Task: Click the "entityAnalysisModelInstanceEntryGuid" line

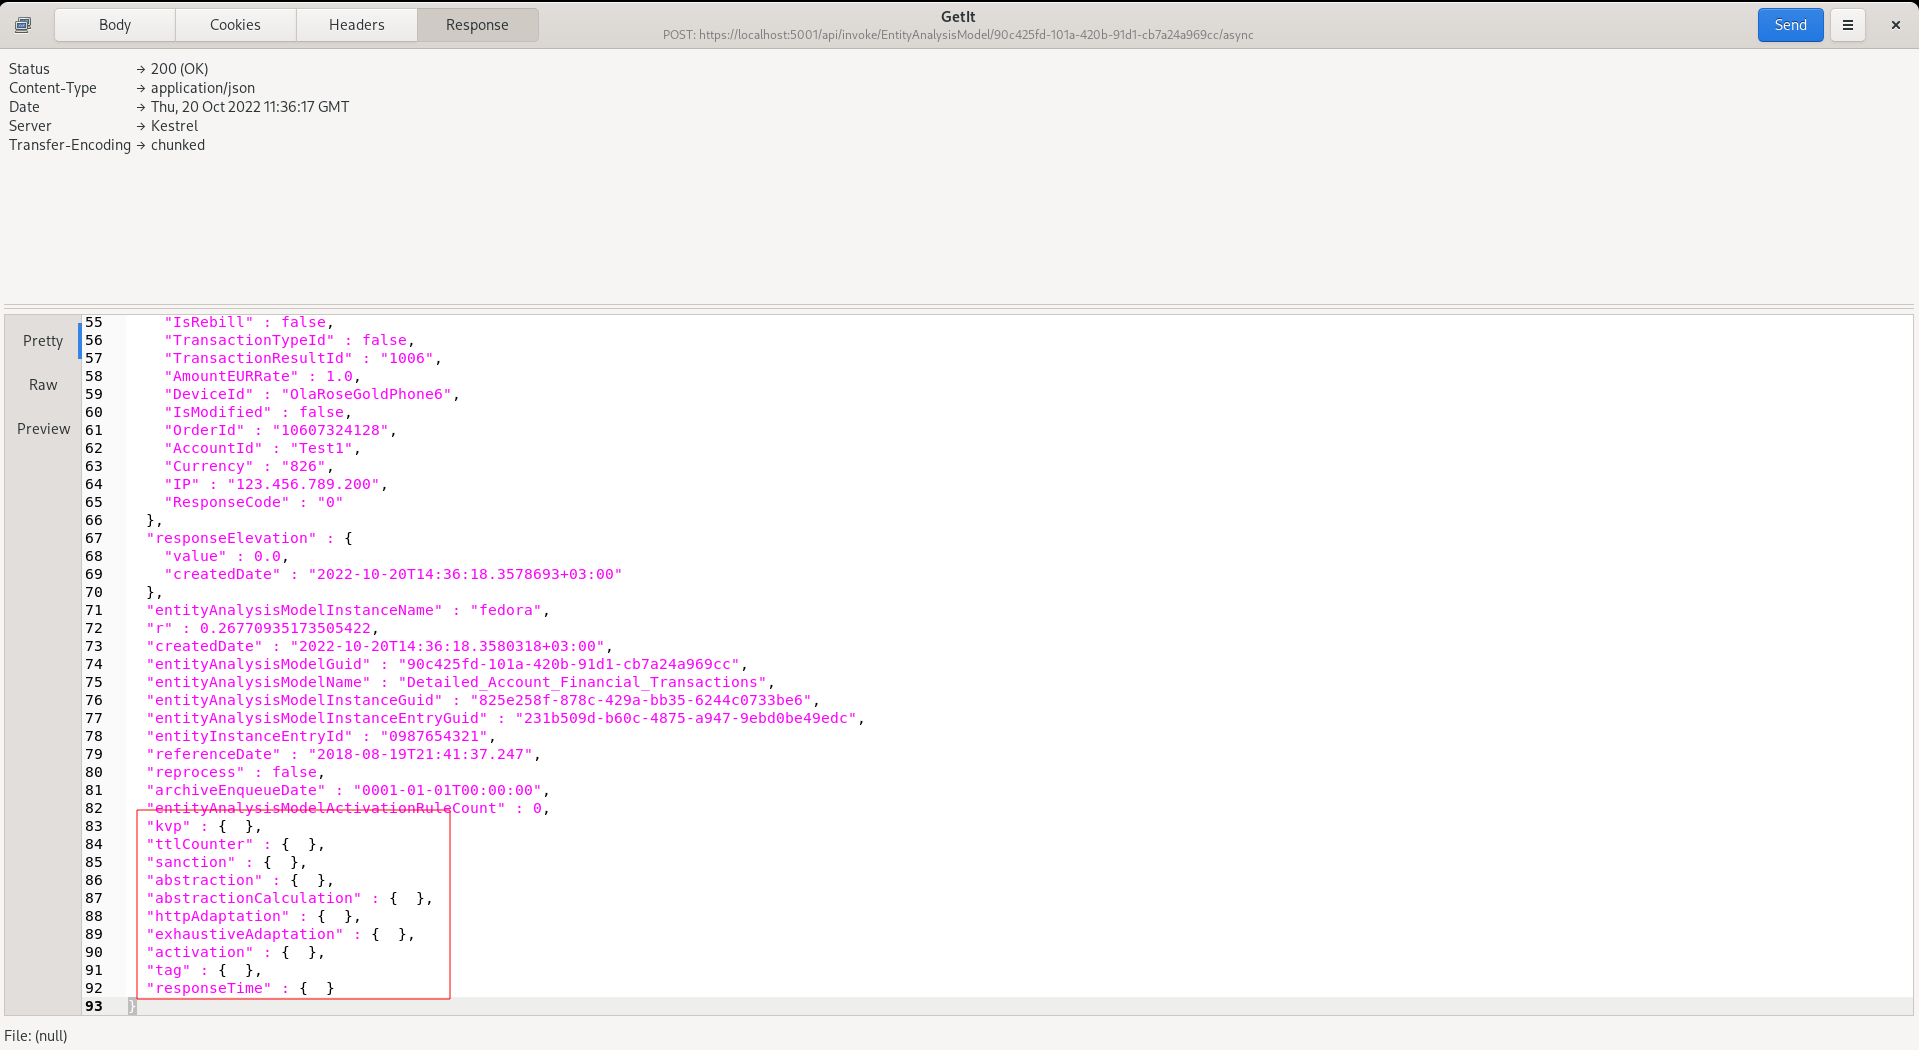Action: click(x=505, y=718)
